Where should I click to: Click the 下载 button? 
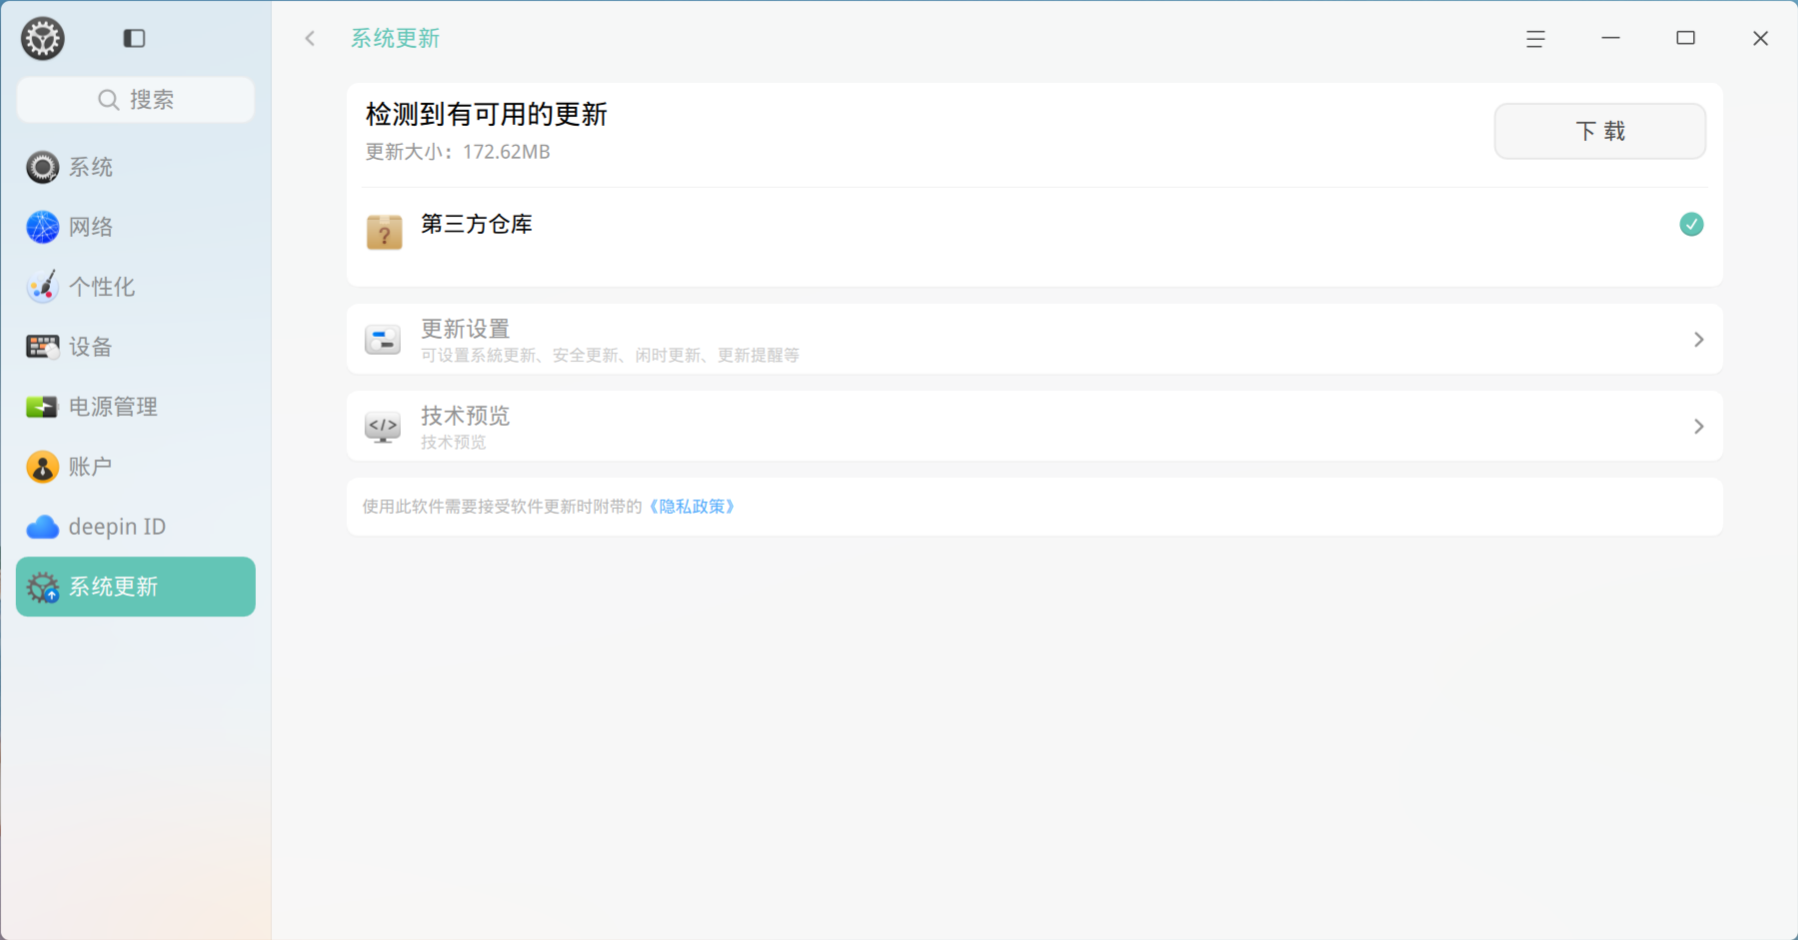coord(1600,131)
